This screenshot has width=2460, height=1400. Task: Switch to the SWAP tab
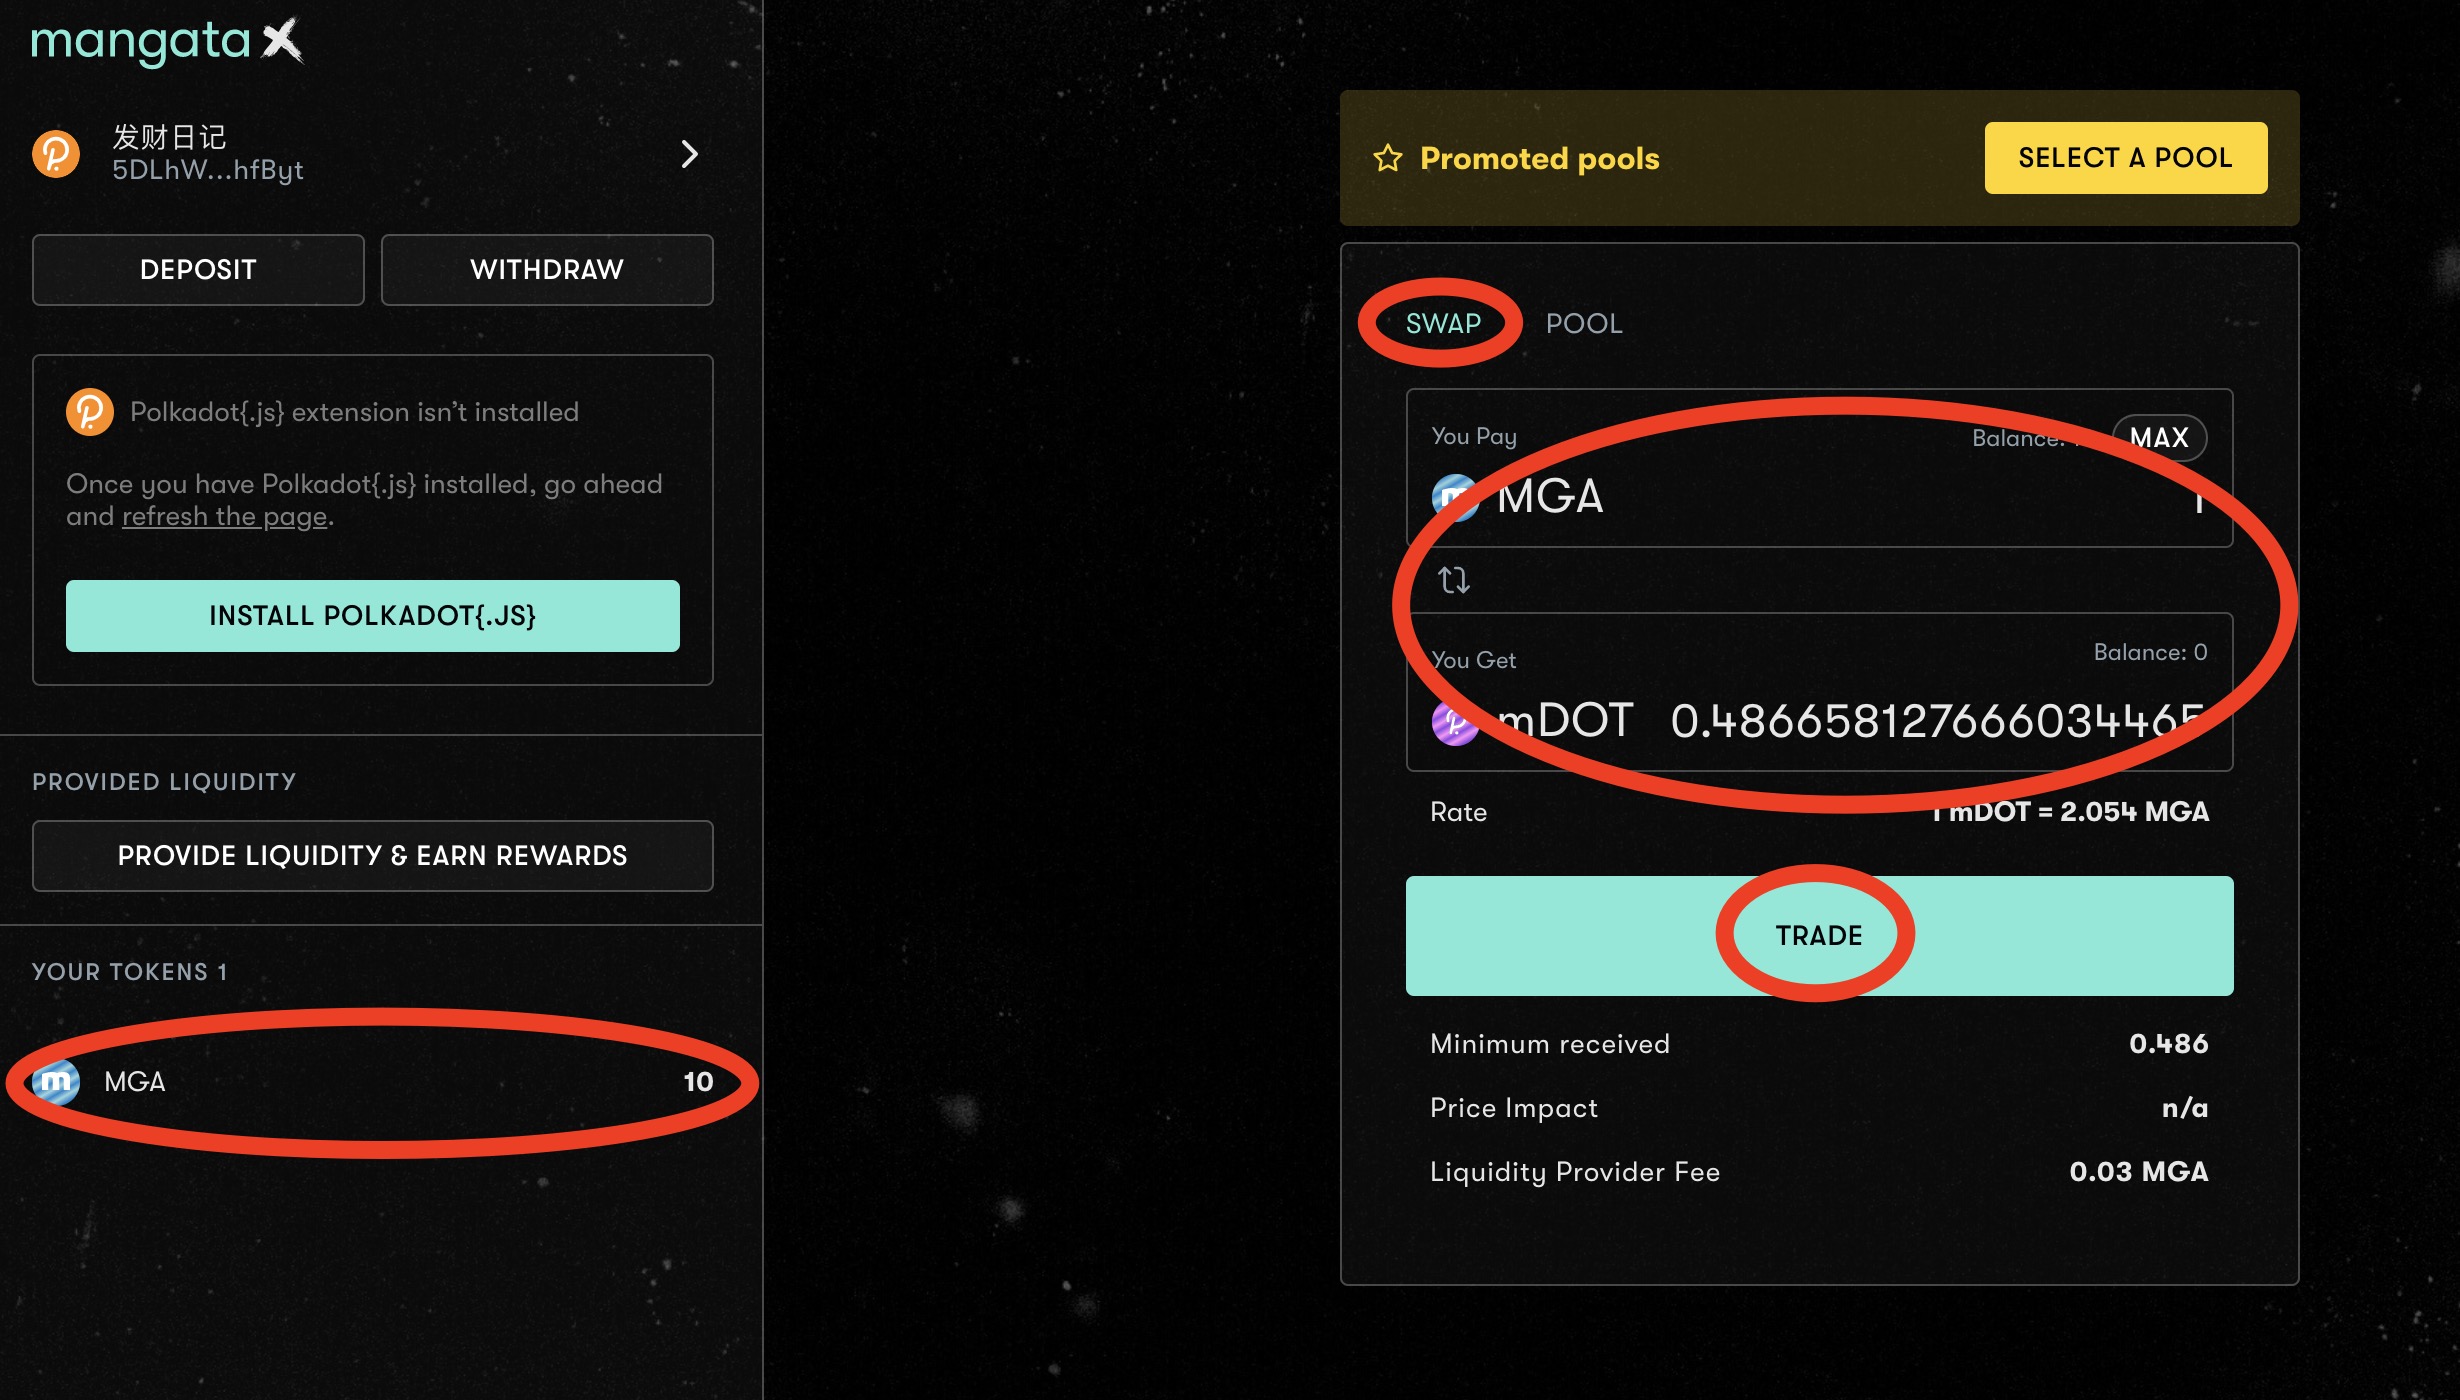(x=1442, y=324)
